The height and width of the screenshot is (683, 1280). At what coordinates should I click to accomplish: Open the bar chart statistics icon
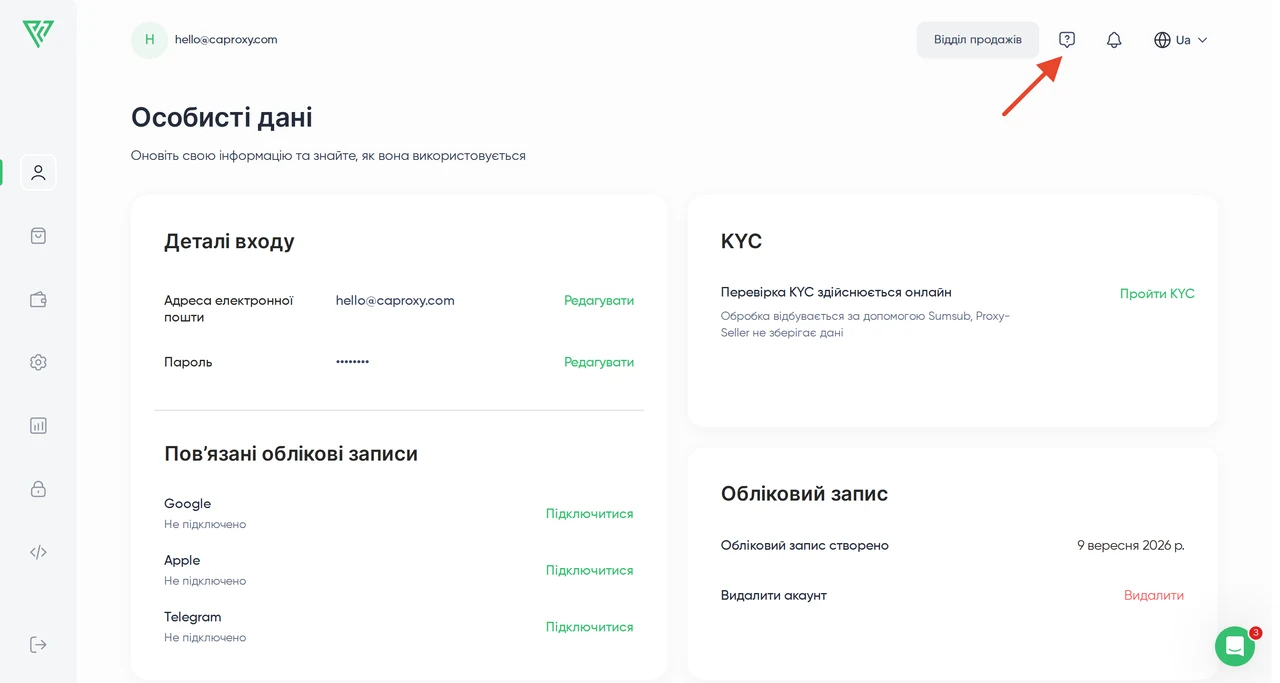coord(38,425)
